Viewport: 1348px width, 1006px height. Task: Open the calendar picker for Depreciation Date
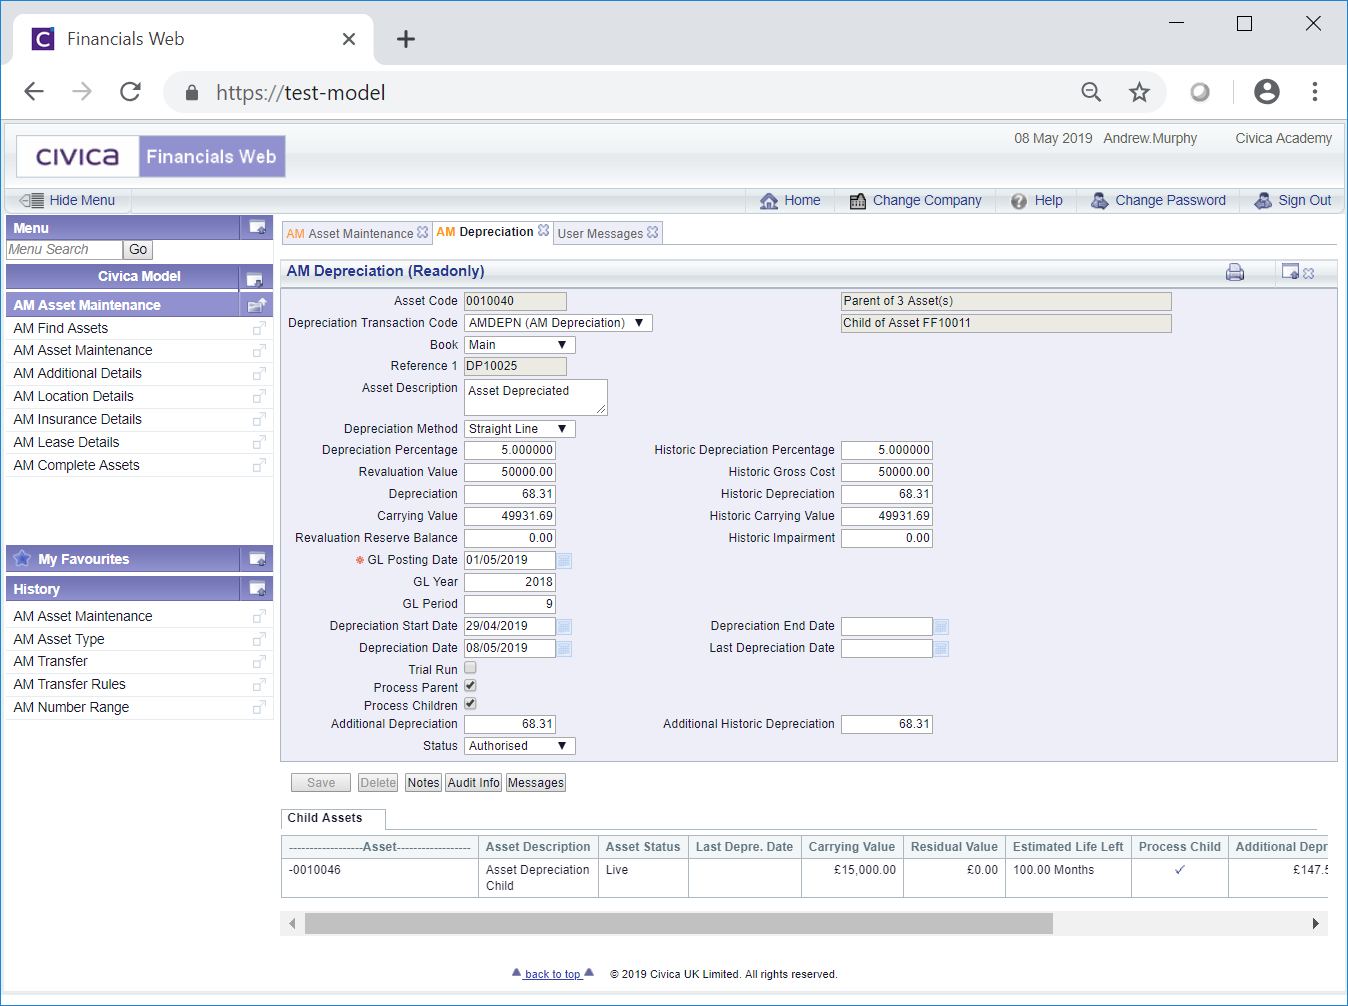pyautogui.click(x=564, y=649)
